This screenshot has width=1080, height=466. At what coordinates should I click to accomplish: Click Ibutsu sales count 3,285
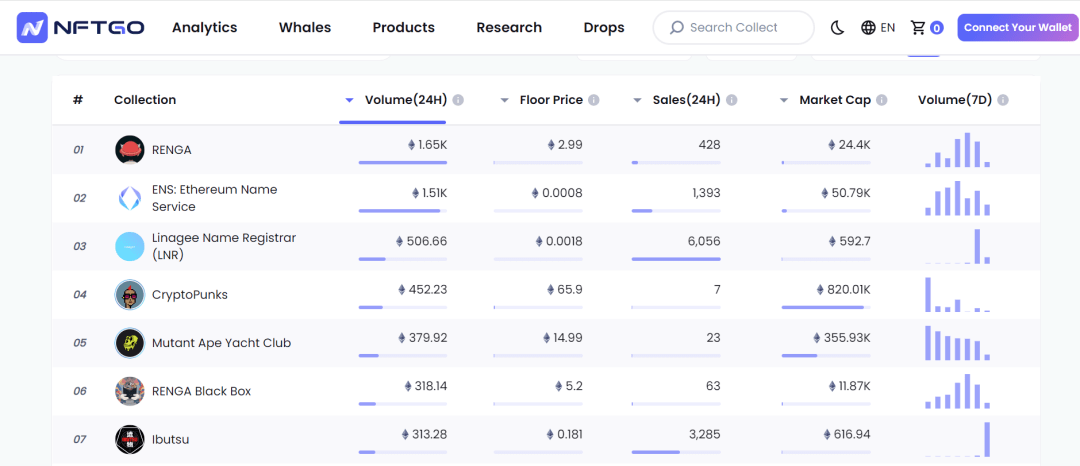[x=704, y=434]
